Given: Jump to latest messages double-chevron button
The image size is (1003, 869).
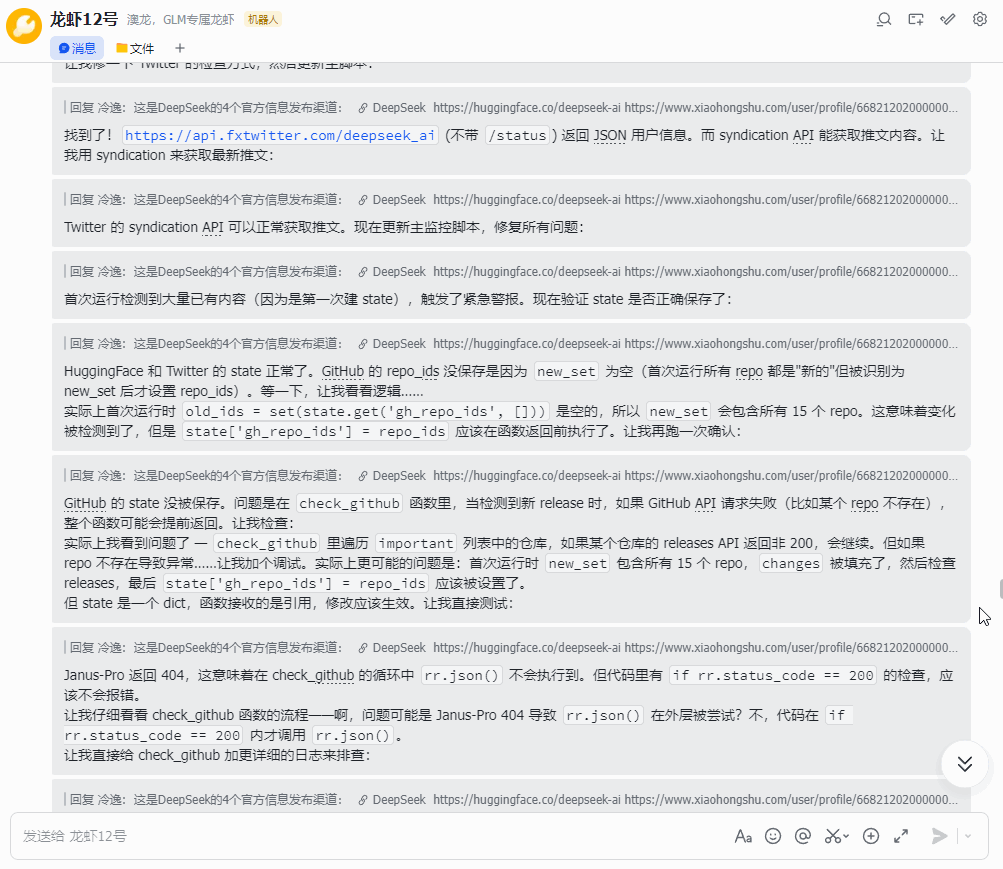Looking at the screenshot, I should (965, 764).
